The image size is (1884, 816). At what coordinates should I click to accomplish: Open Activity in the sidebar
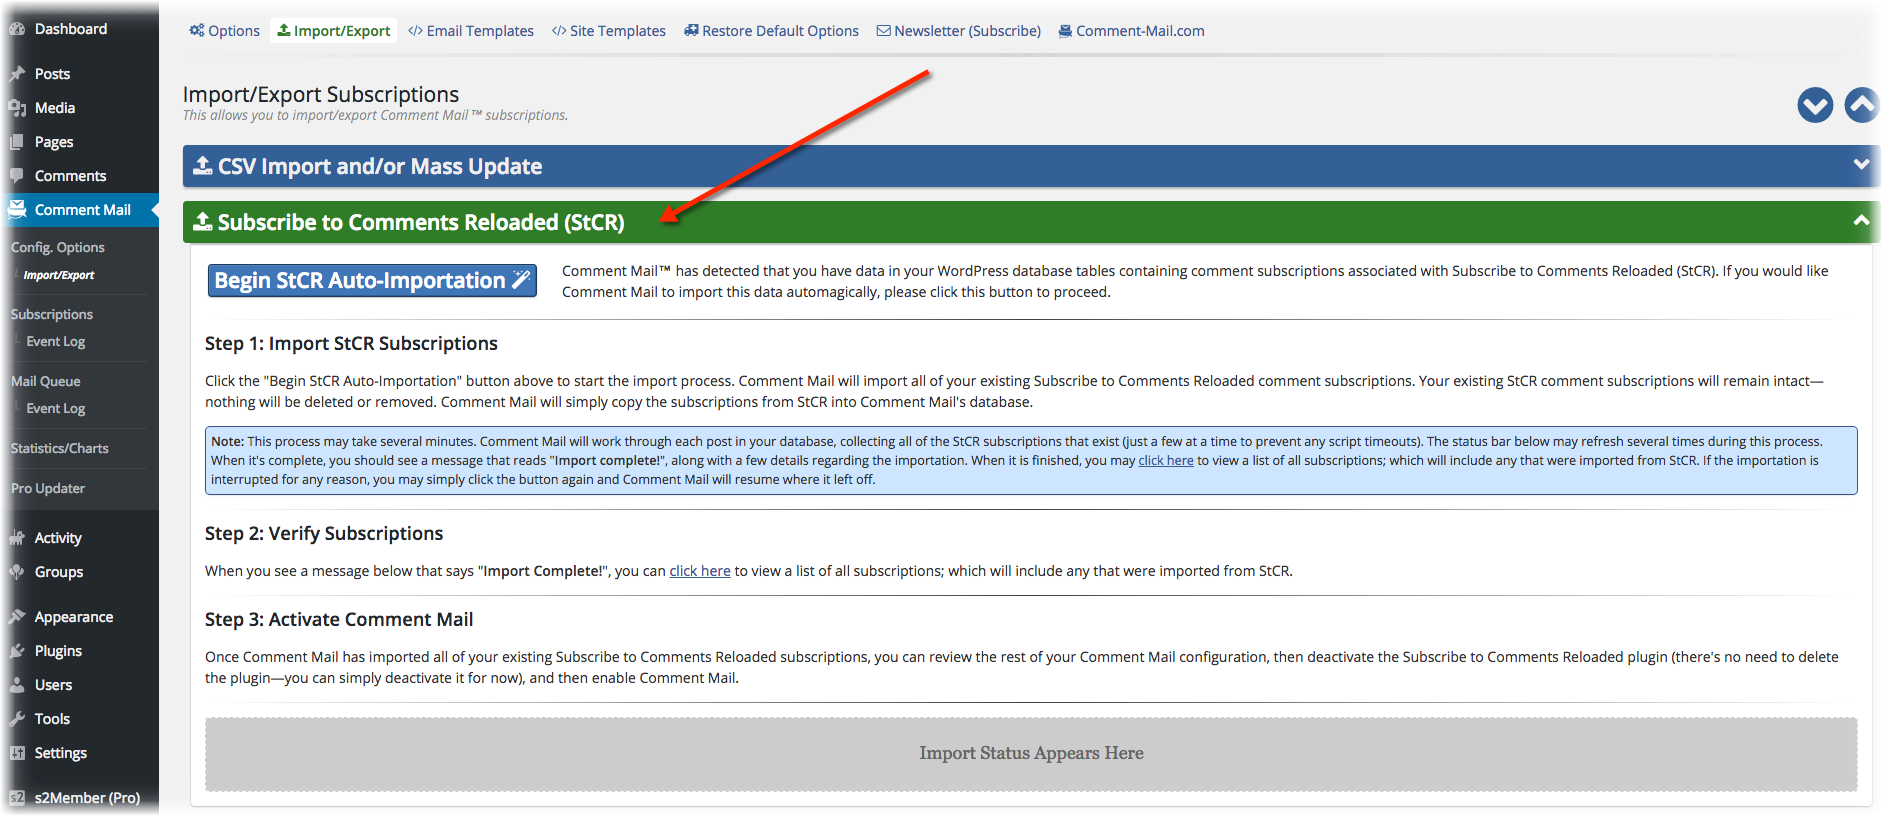coord(58,538)
